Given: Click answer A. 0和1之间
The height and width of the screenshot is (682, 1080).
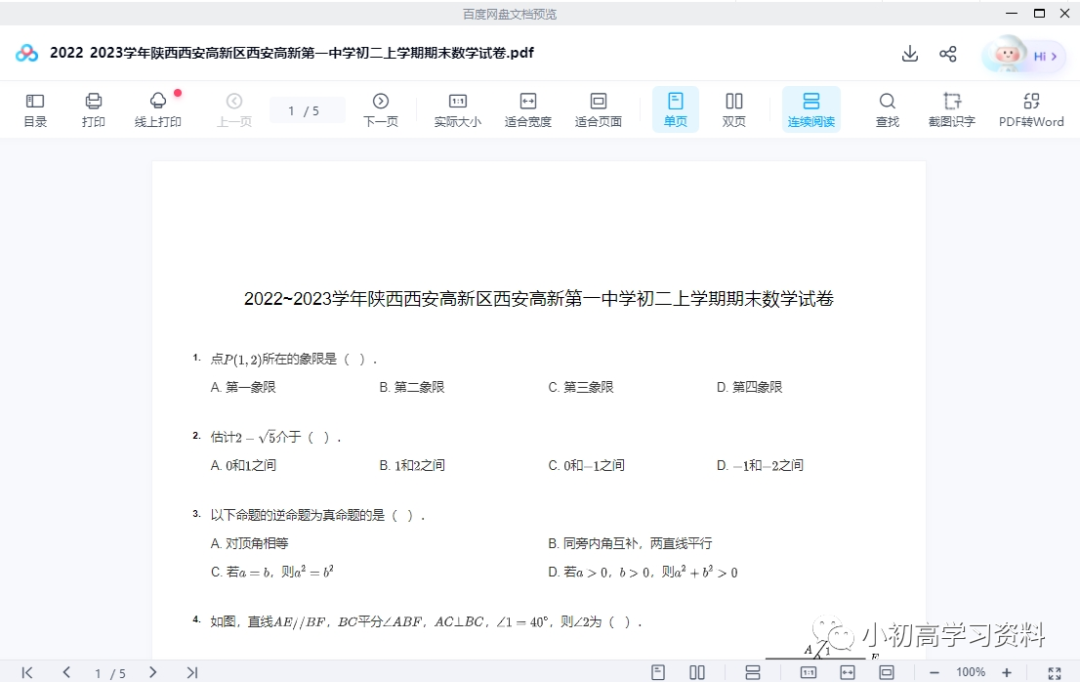Looking at the screenshot, I should [243, 466].
